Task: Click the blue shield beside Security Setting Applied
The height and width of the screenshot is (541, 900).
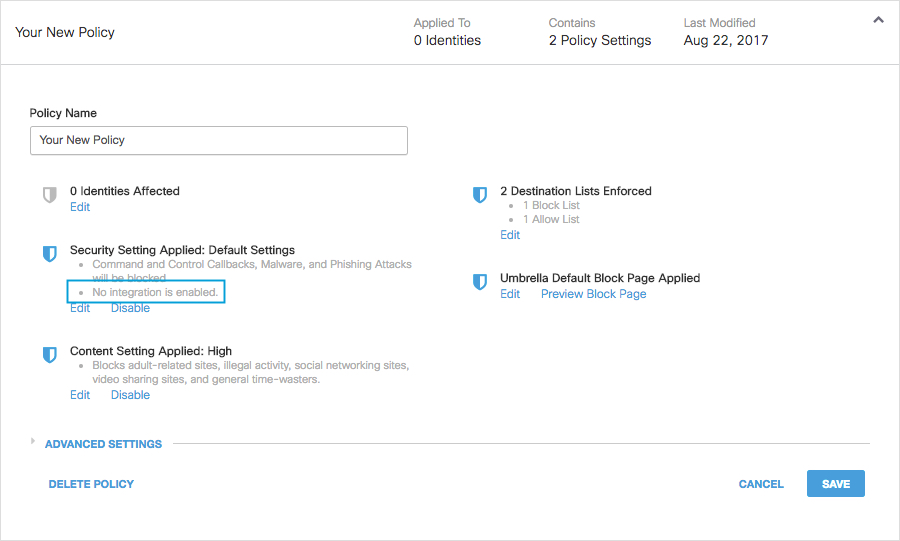Action: (x=50, y=254)
